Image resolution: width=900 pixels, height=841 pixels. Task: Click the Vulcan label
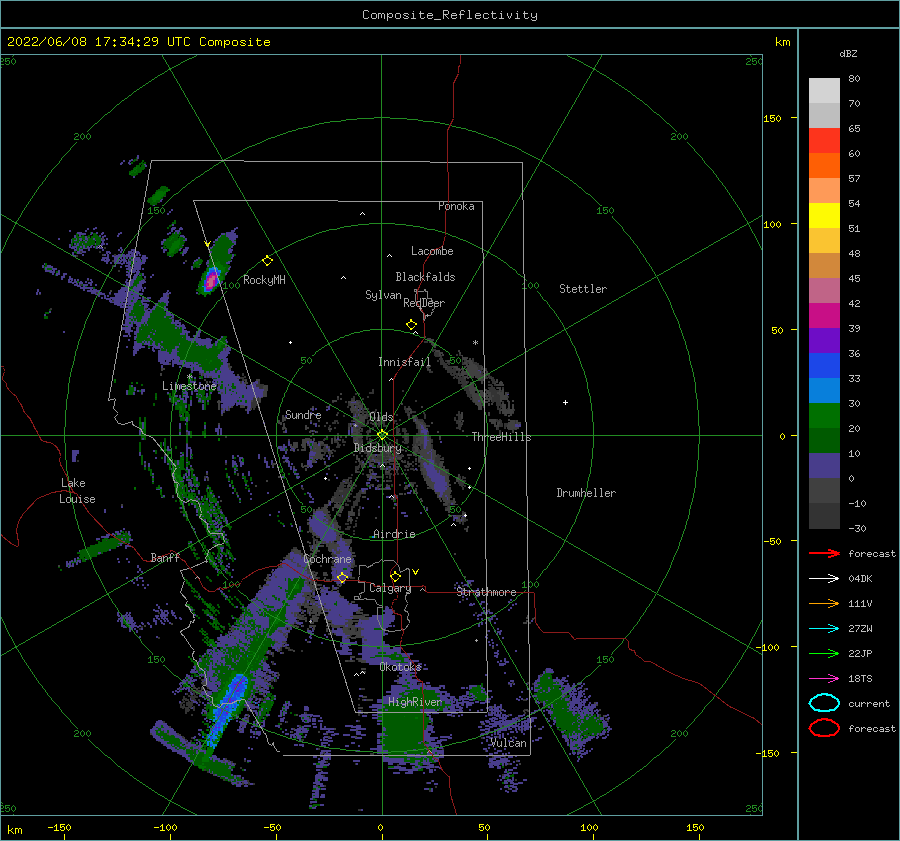click(508, 743)
